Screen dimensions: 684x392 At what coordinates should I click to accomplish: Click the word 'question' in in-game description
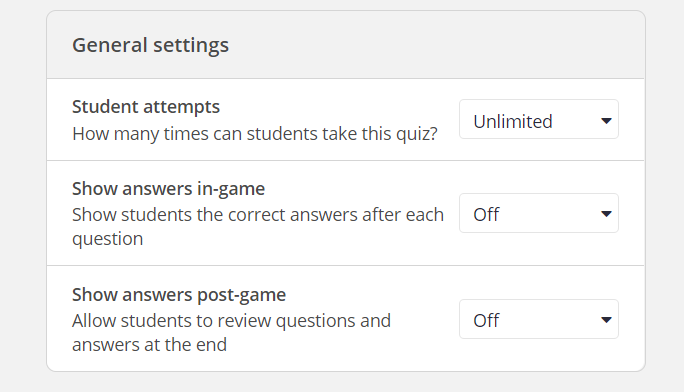[108, 239]
